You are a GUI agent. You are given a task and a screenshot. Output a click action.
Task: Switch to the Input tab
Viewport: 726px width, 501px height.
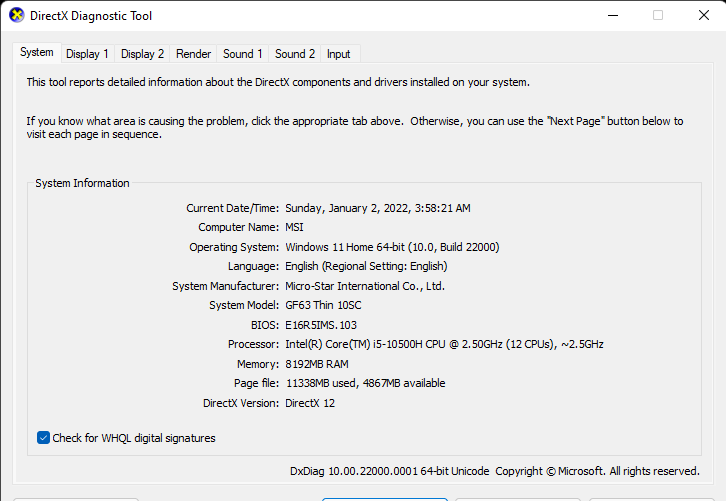[x=338, y=54]
